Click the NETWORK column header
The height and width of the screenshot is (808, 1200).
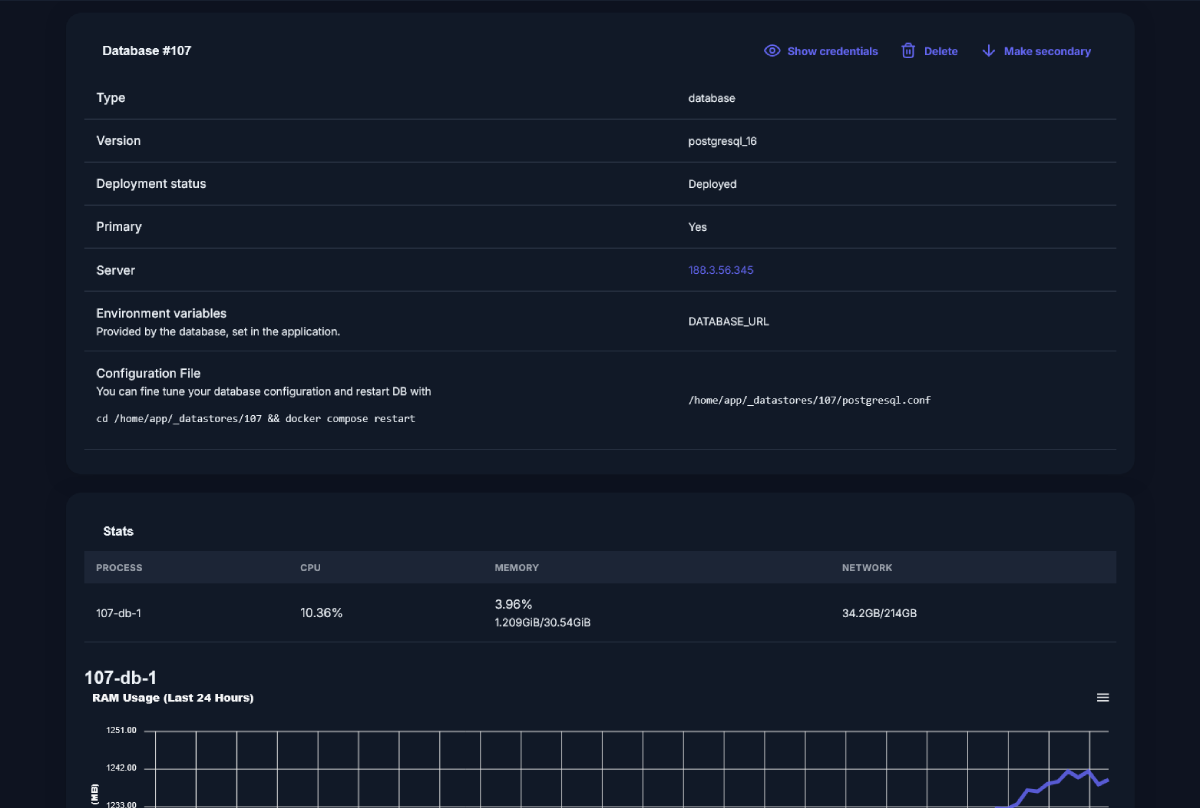867,568
